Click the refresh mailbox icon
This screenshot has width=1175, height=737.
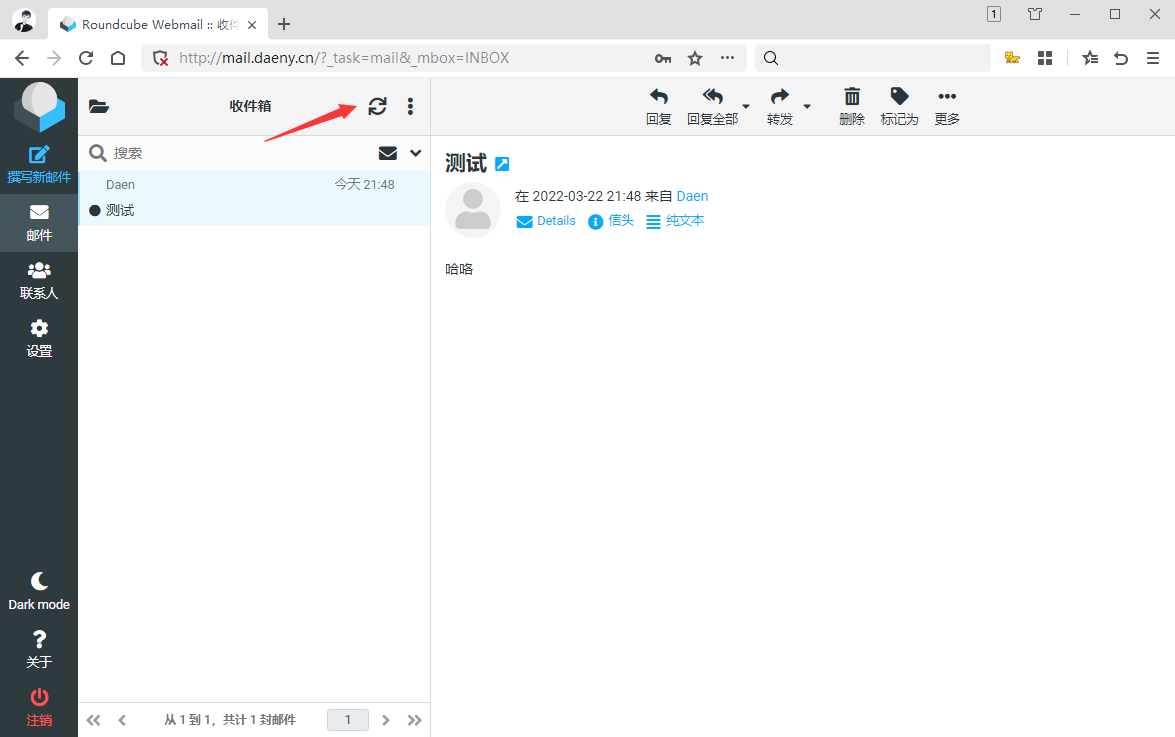(377, 106)
